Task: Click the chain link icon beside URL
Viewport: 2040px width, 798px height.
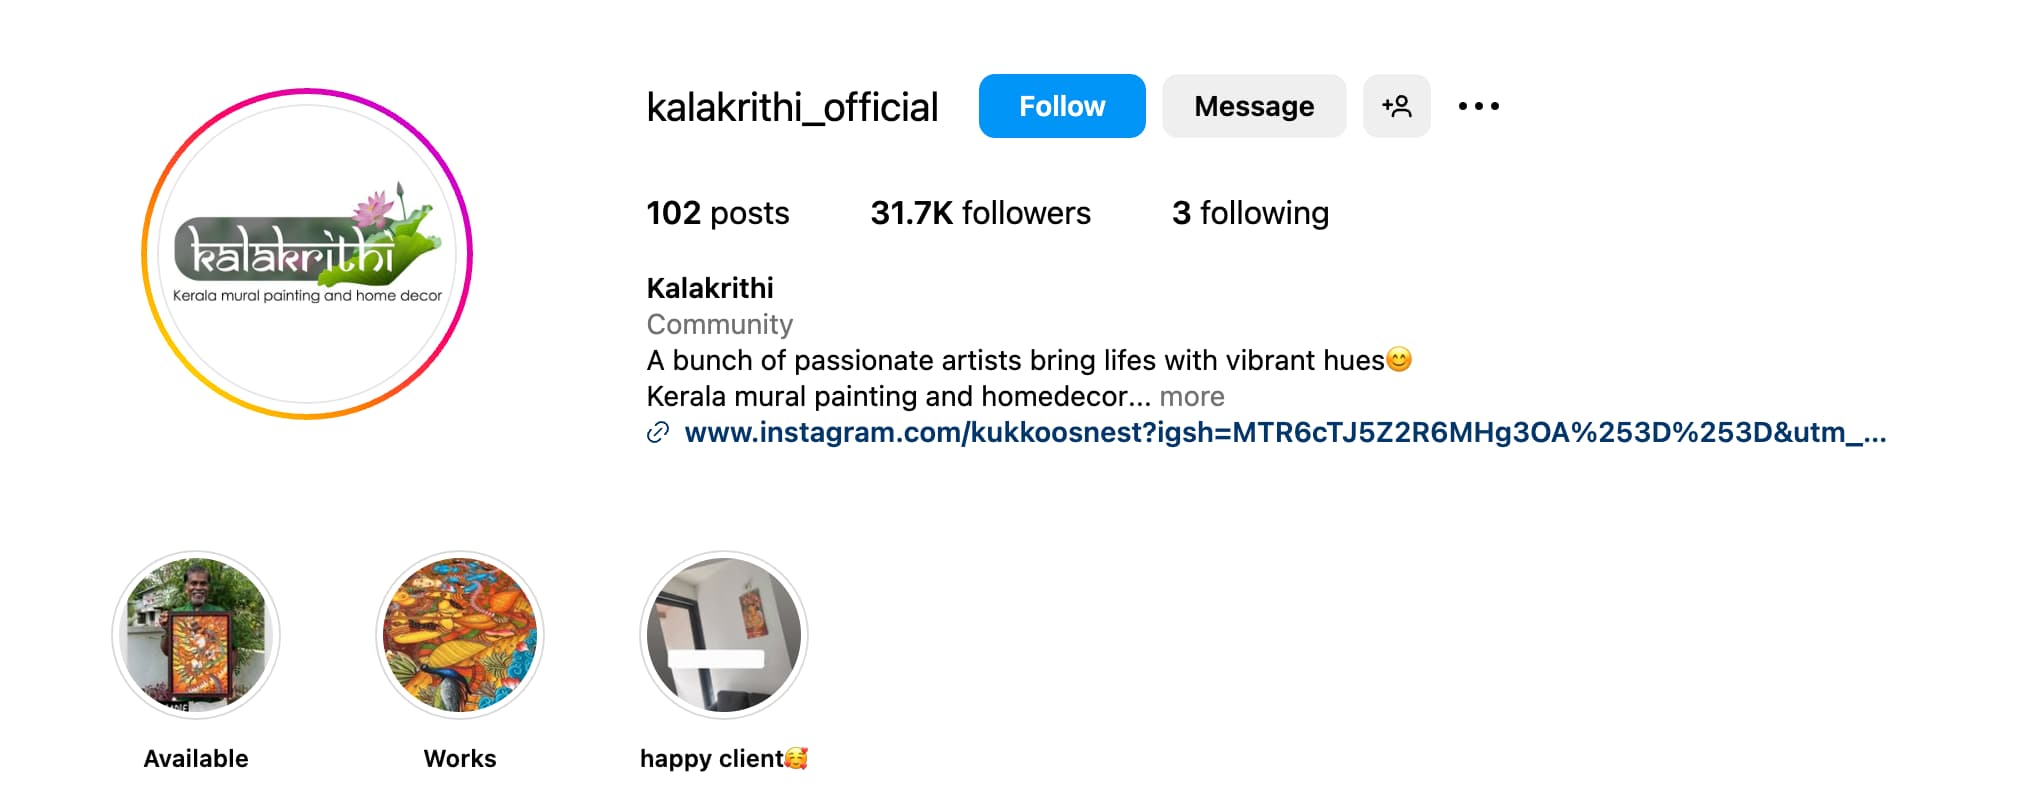Action: (x=658, y=433)
